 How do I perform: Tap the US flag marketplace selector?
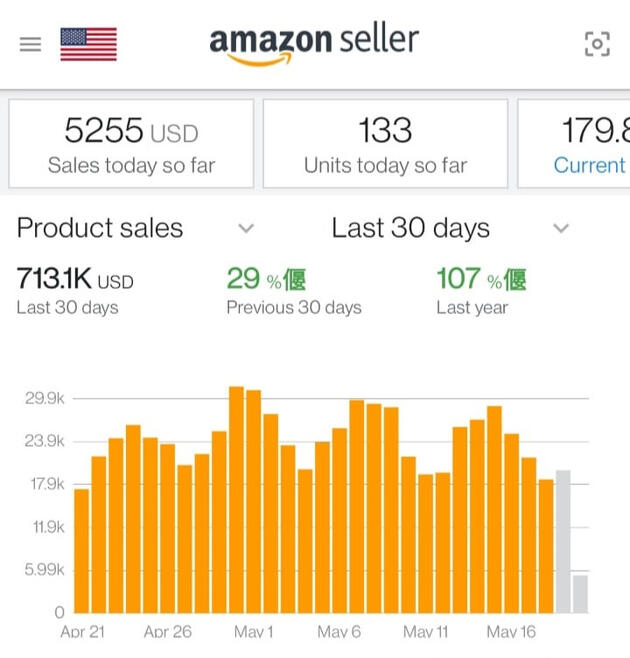point(88,44)
